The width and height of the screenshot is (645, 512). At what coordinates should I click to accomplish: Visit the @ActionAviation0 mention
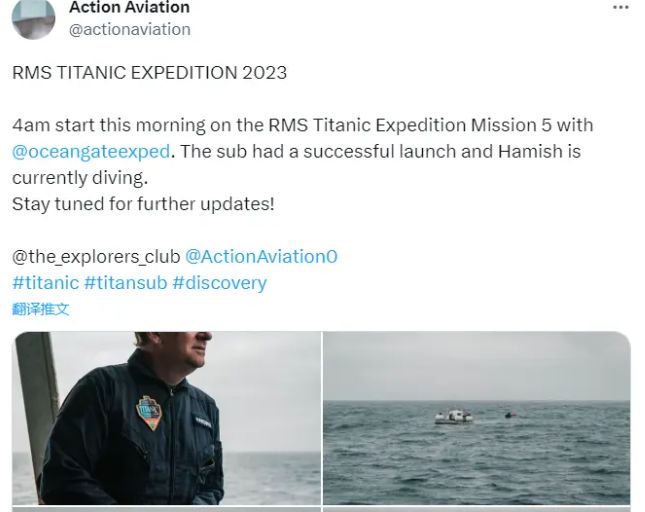click(x=262, y=256)
